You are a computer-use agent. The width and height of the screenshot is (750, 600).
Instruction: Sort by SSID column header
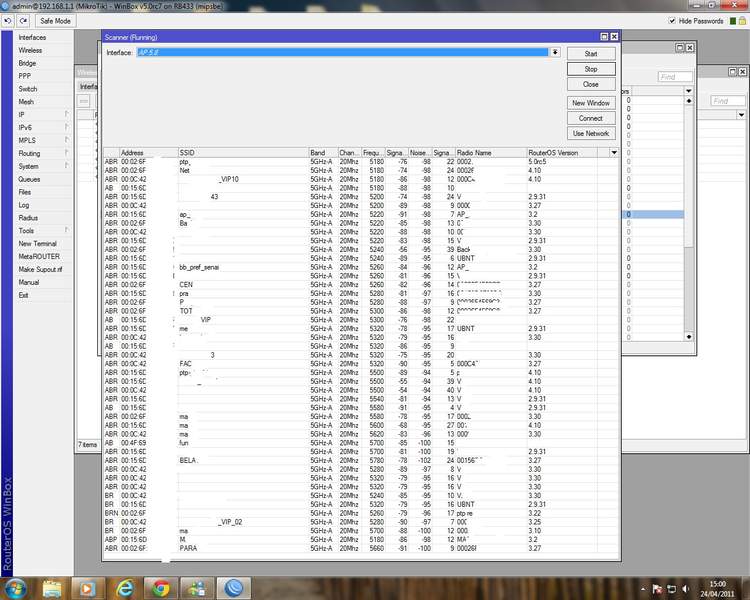pyautogui.click(x=243, y=153)
